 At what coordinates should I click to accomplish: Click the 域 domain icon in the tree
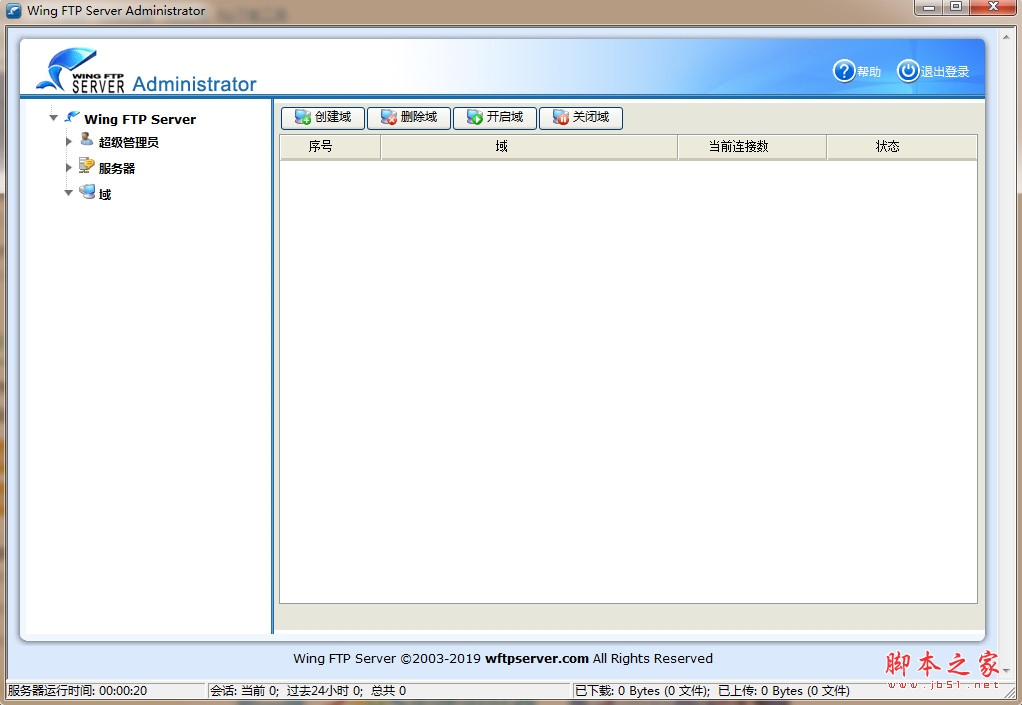pos(87,192)
